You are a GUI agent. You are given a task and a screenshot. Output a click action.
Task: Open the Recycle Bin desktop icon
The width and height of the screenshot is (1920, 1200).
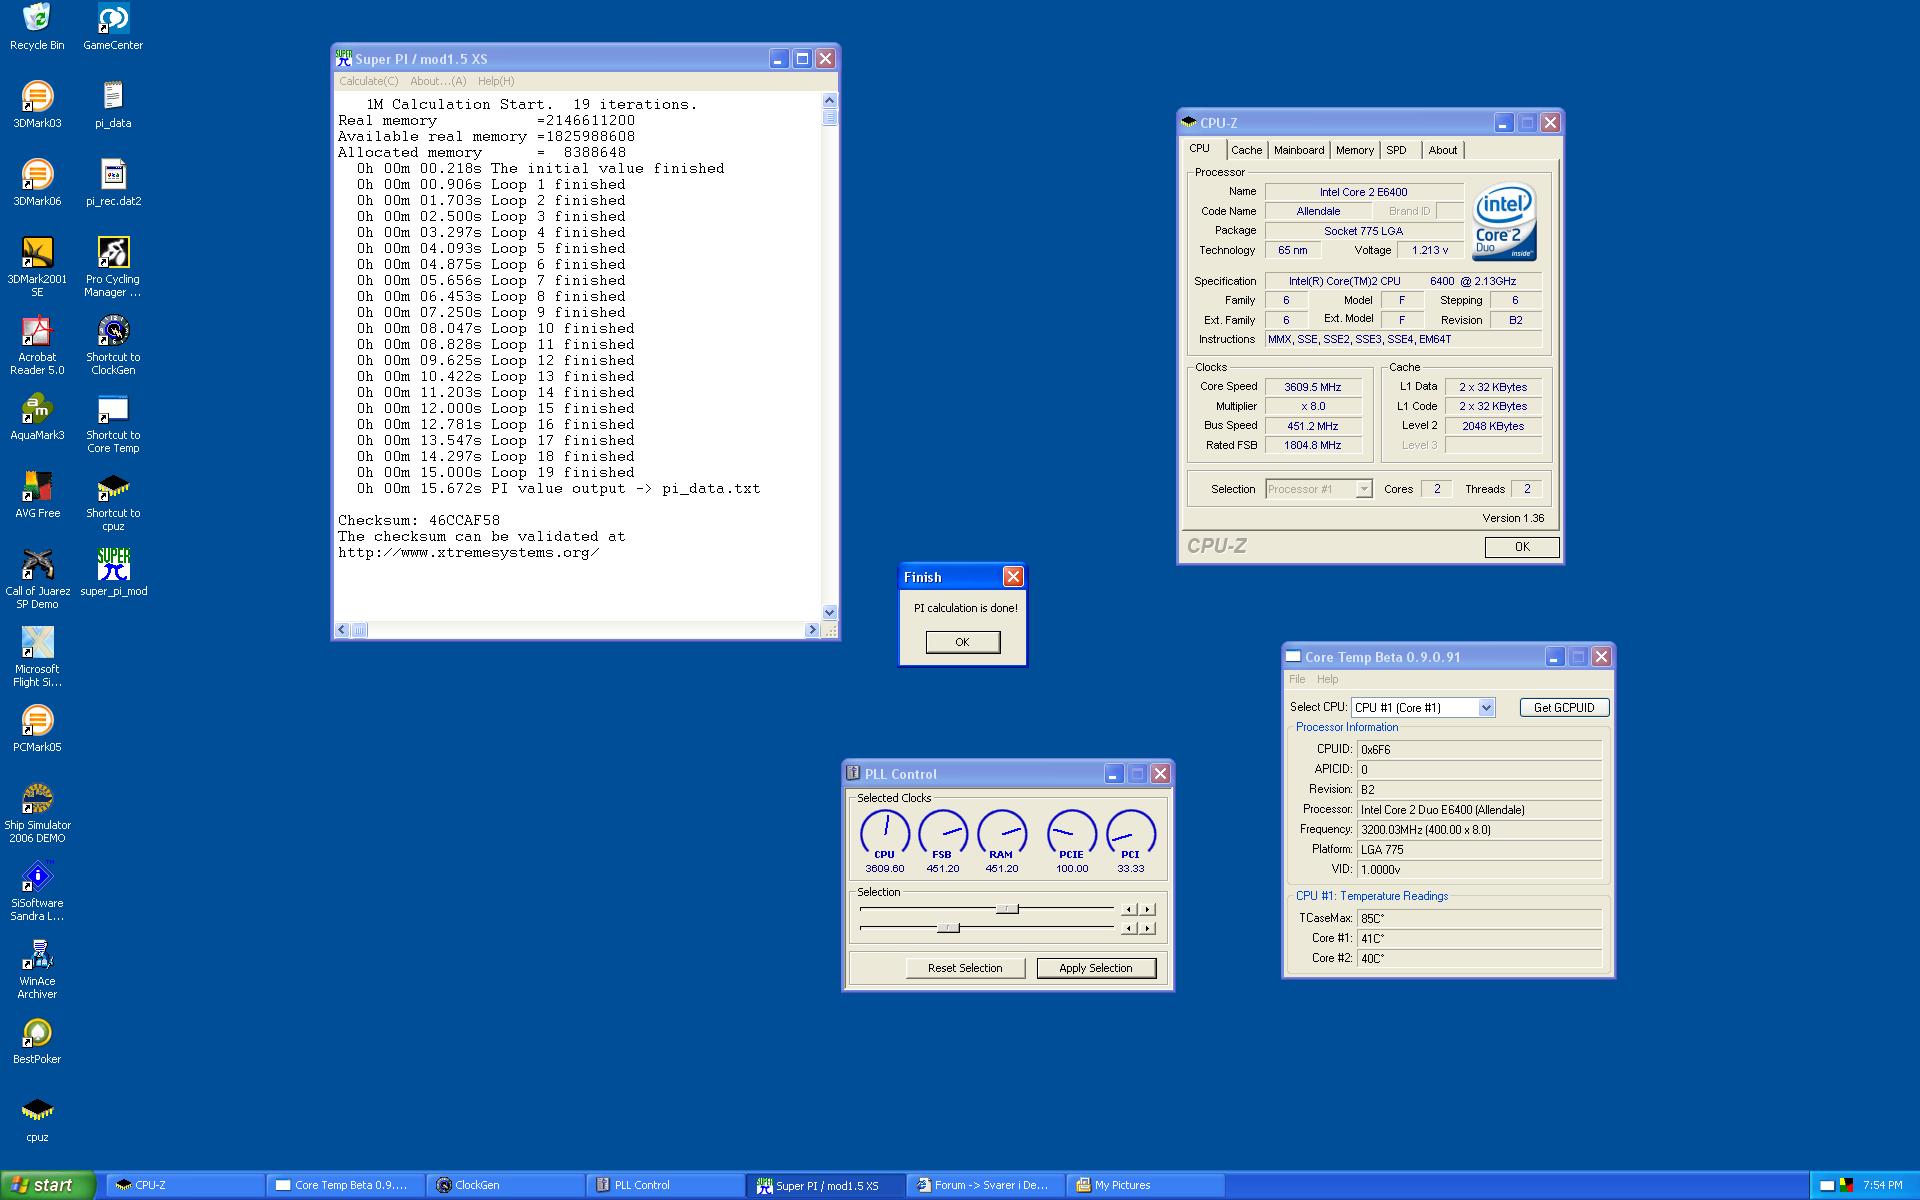[37, 27]
